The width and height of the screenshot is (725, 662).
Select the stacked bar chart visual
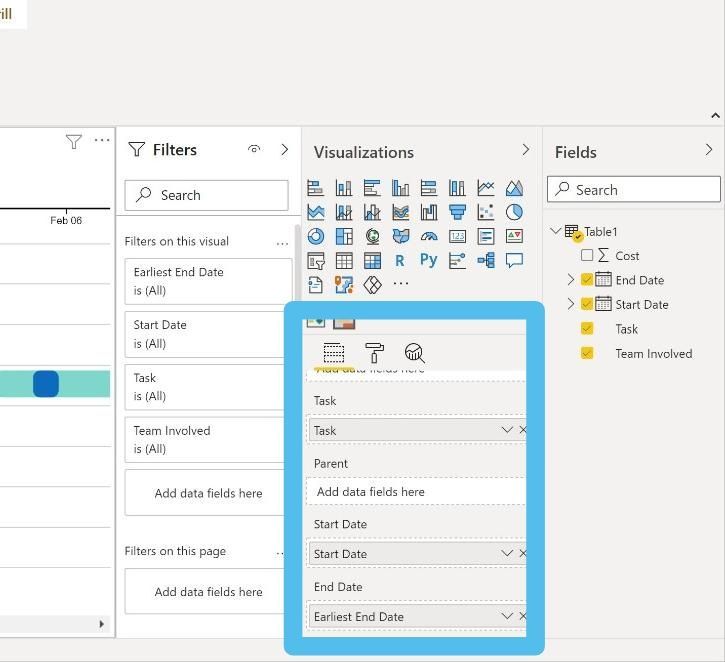(x=315, y=188)
